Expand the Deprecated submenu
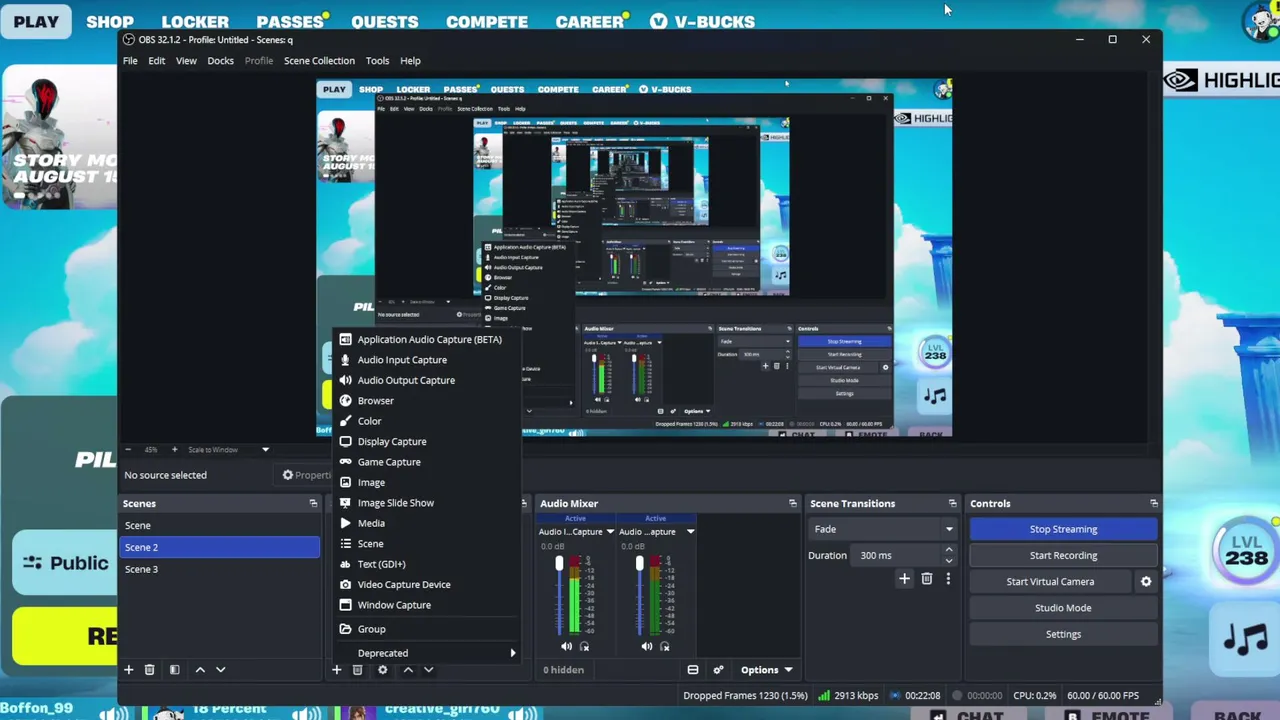This screenshot has width=1280, height=720. [428, 653]
